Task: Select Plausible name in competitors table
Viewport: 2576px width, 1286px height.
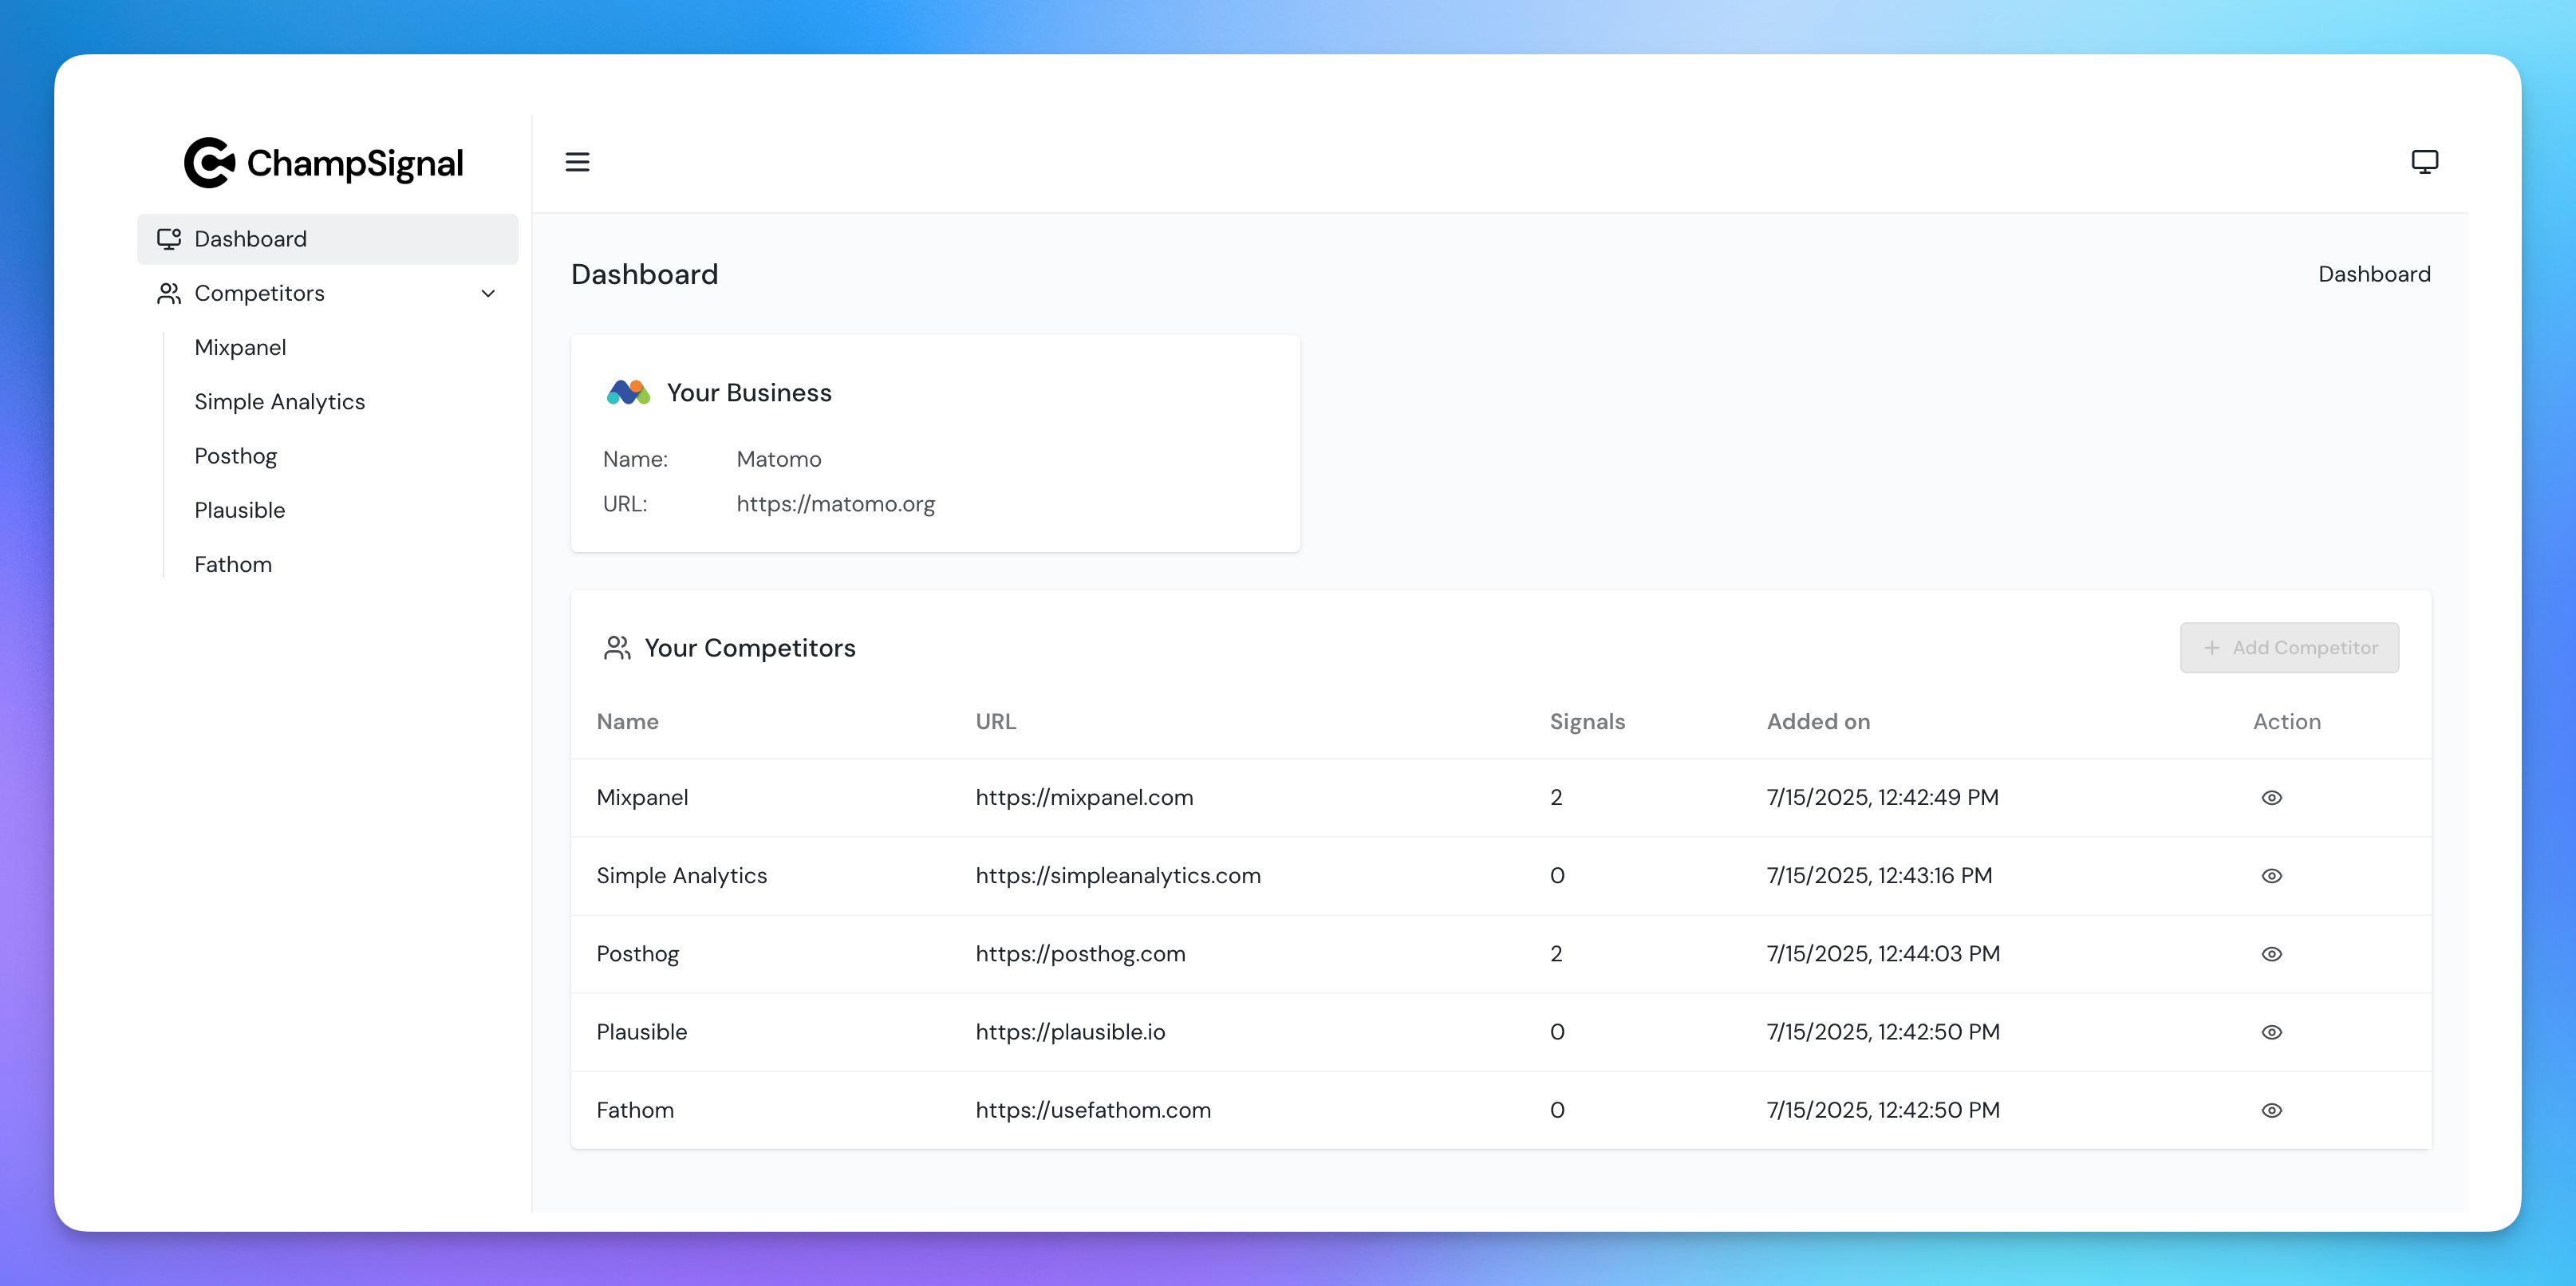Action: (x=641, y=1032)
